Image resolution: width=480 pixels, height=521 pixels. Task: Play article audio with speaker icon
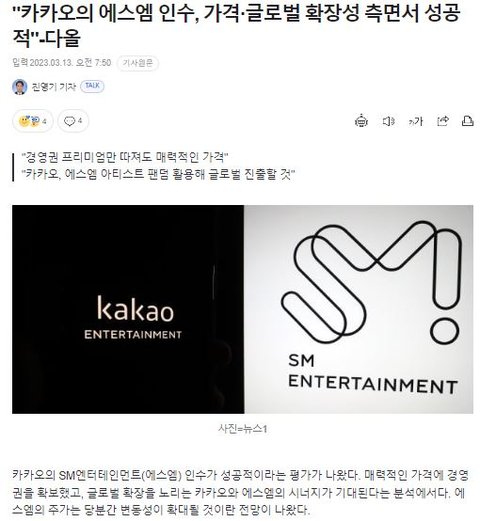[x=388, y=121]
